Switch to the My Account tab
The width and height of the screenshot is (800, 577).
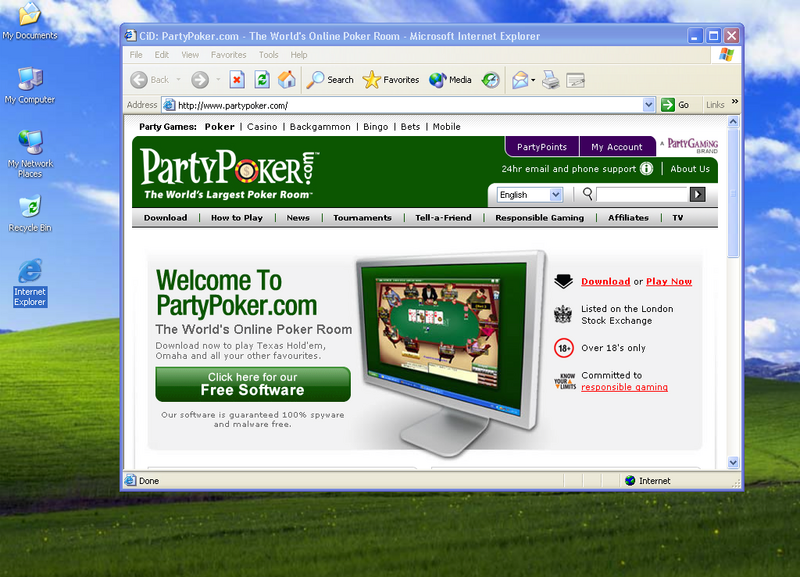pos(617,146)
